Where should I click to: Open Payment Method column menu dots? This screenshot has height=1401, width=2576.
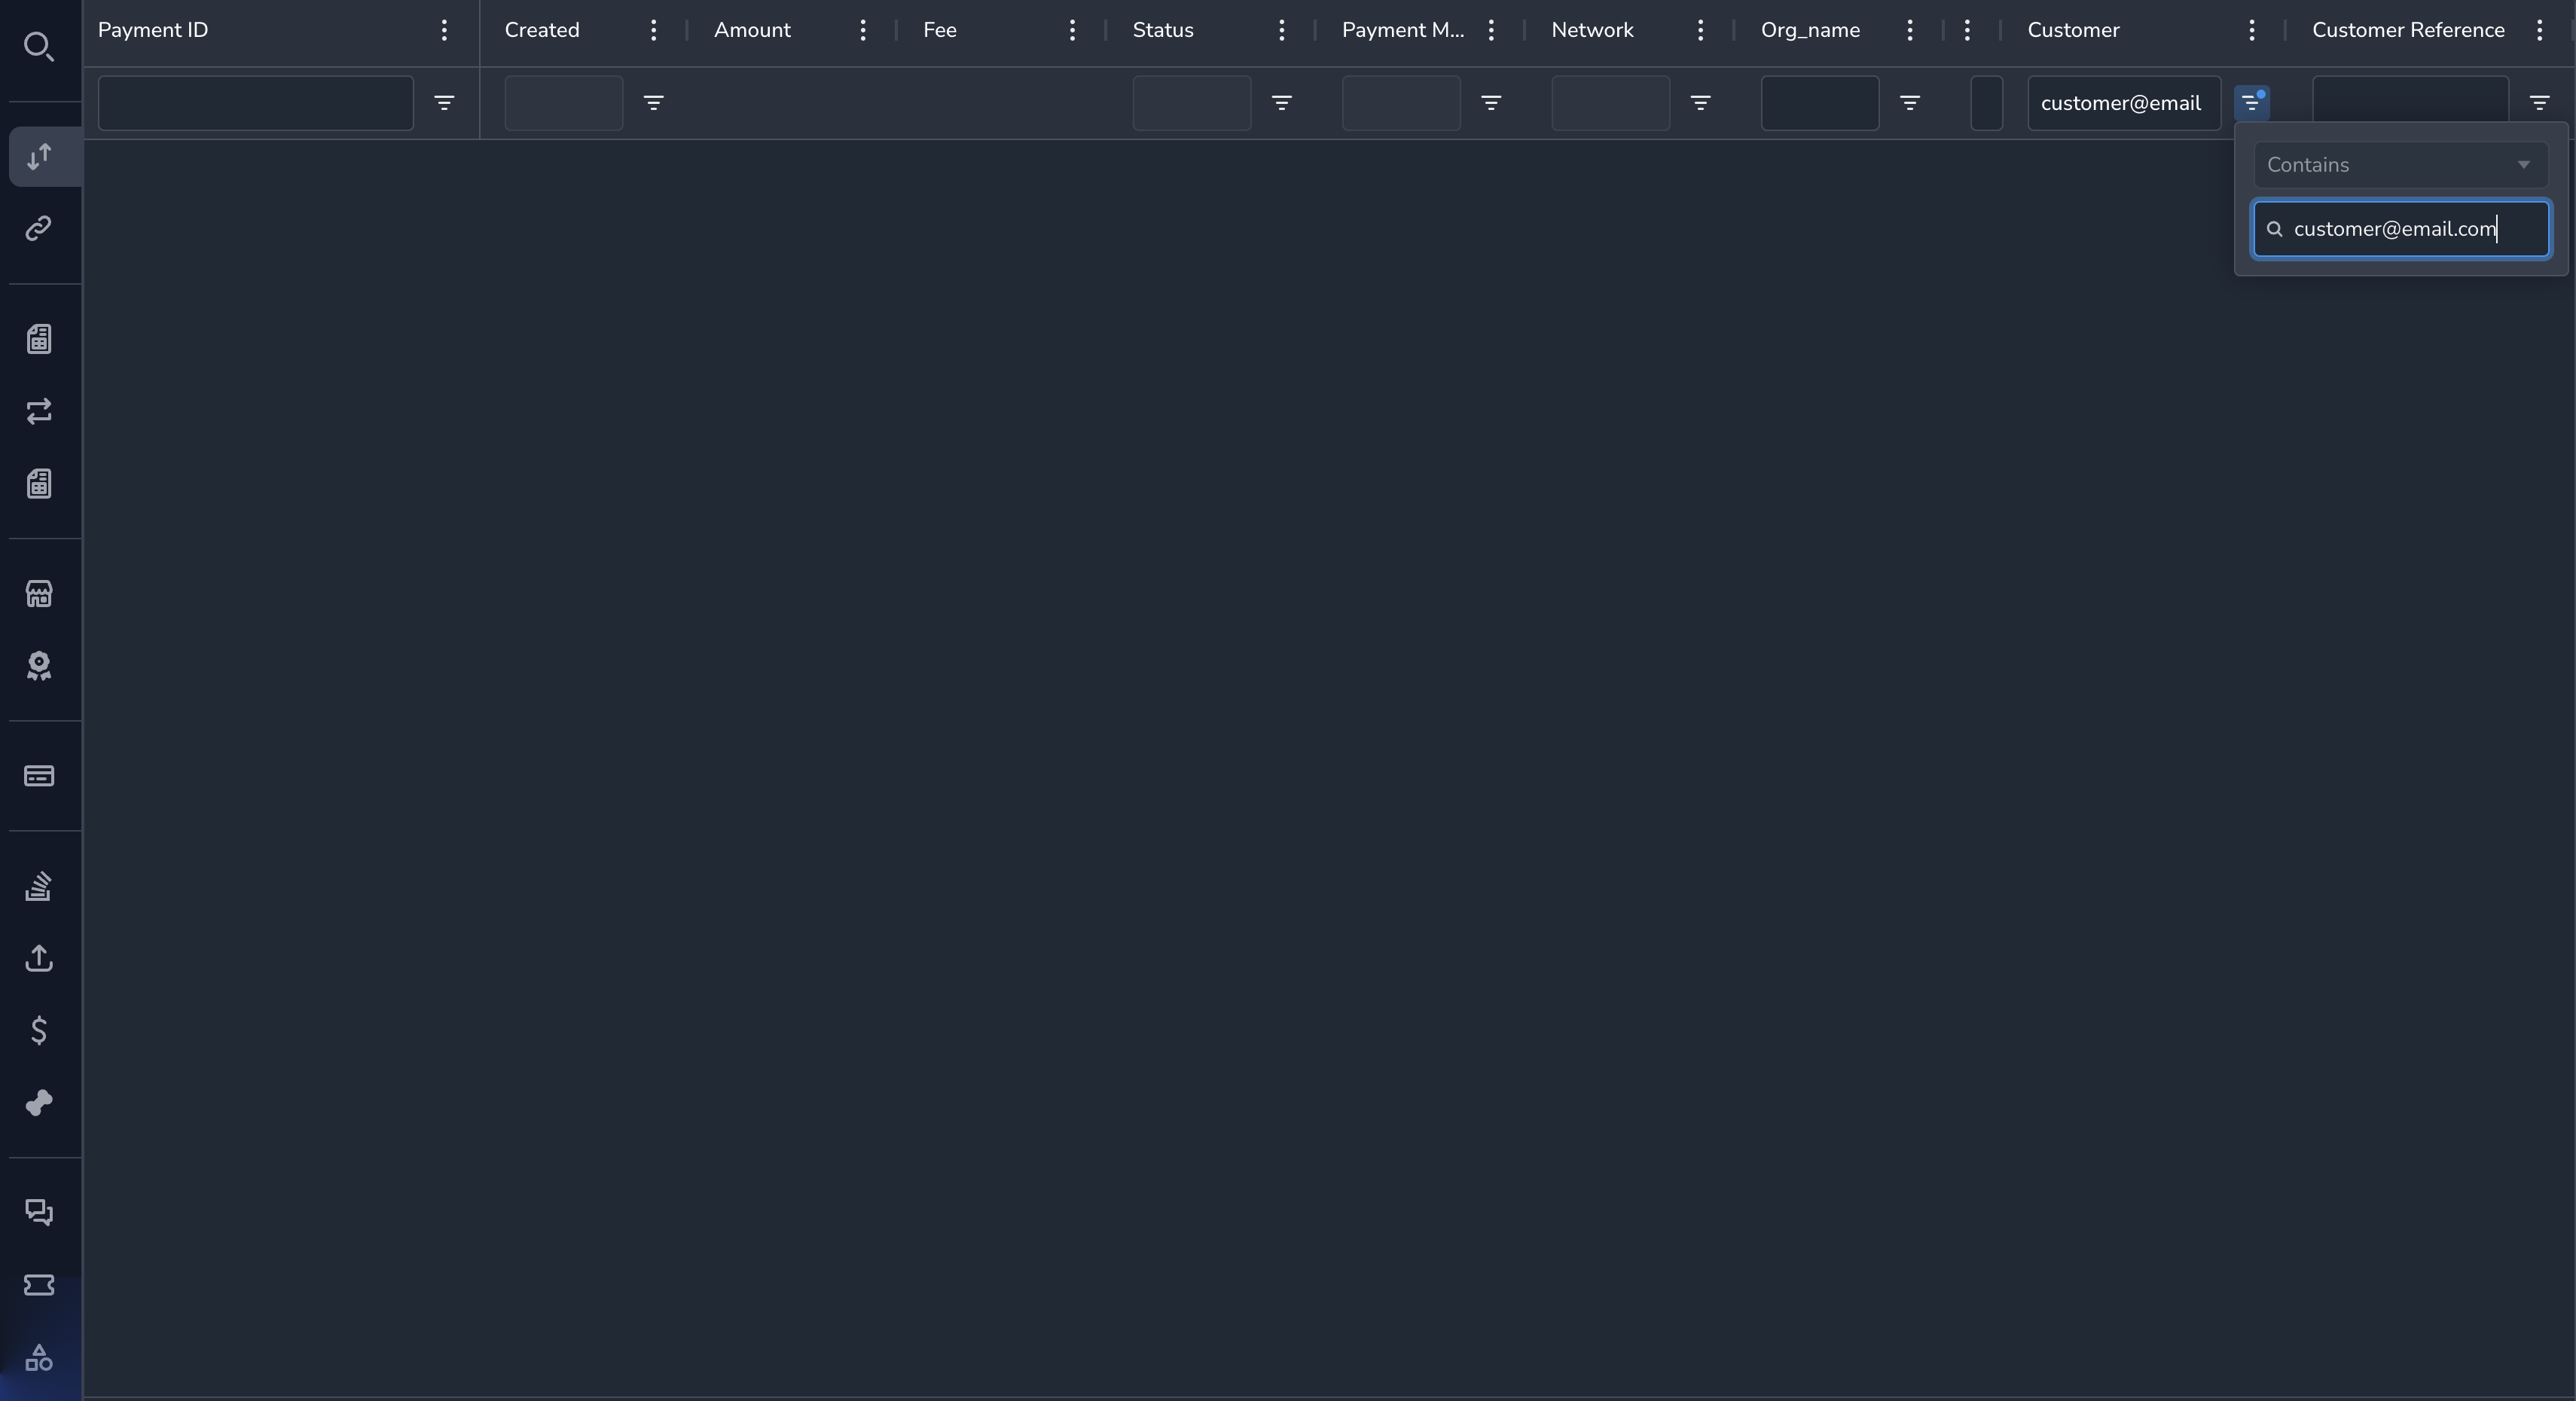pyautogui.click(x=1491, y=30)
